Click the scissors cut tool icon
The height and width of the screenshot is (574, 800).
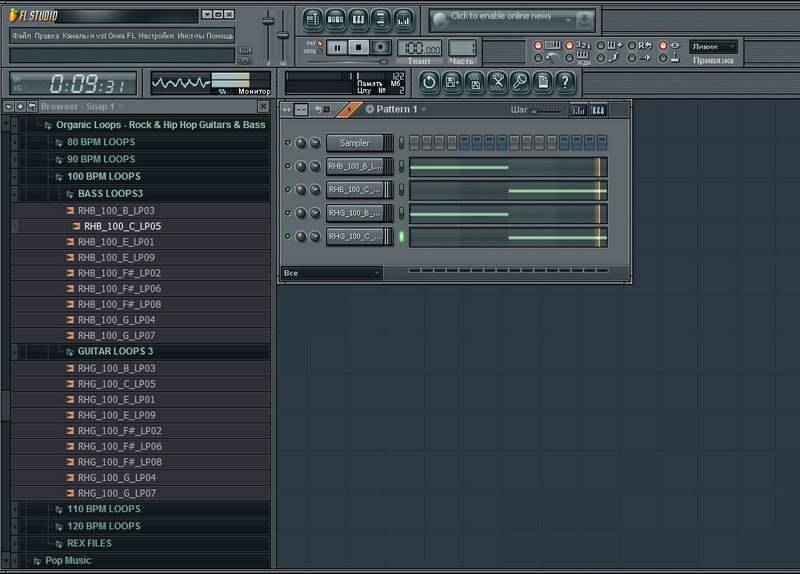[497, 82]
